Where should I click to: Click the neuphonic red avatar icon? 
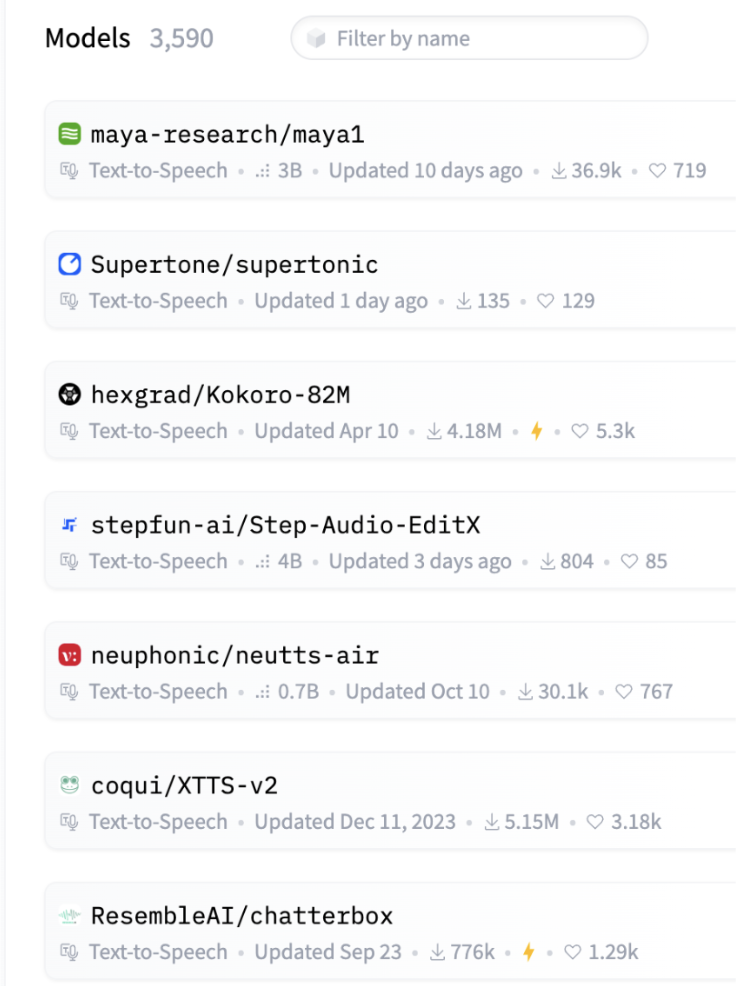[69, 656]
